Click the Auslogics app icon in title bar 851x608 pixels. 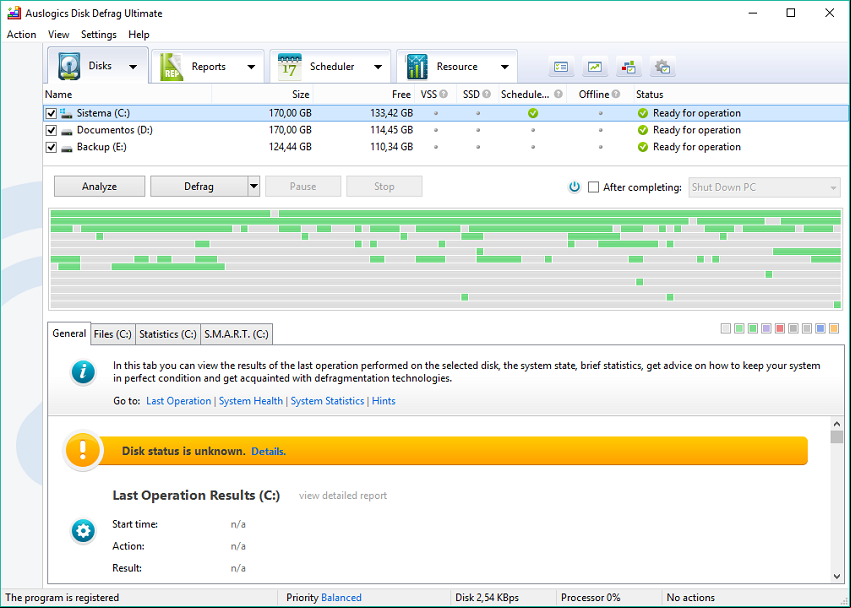coord(14,13)
